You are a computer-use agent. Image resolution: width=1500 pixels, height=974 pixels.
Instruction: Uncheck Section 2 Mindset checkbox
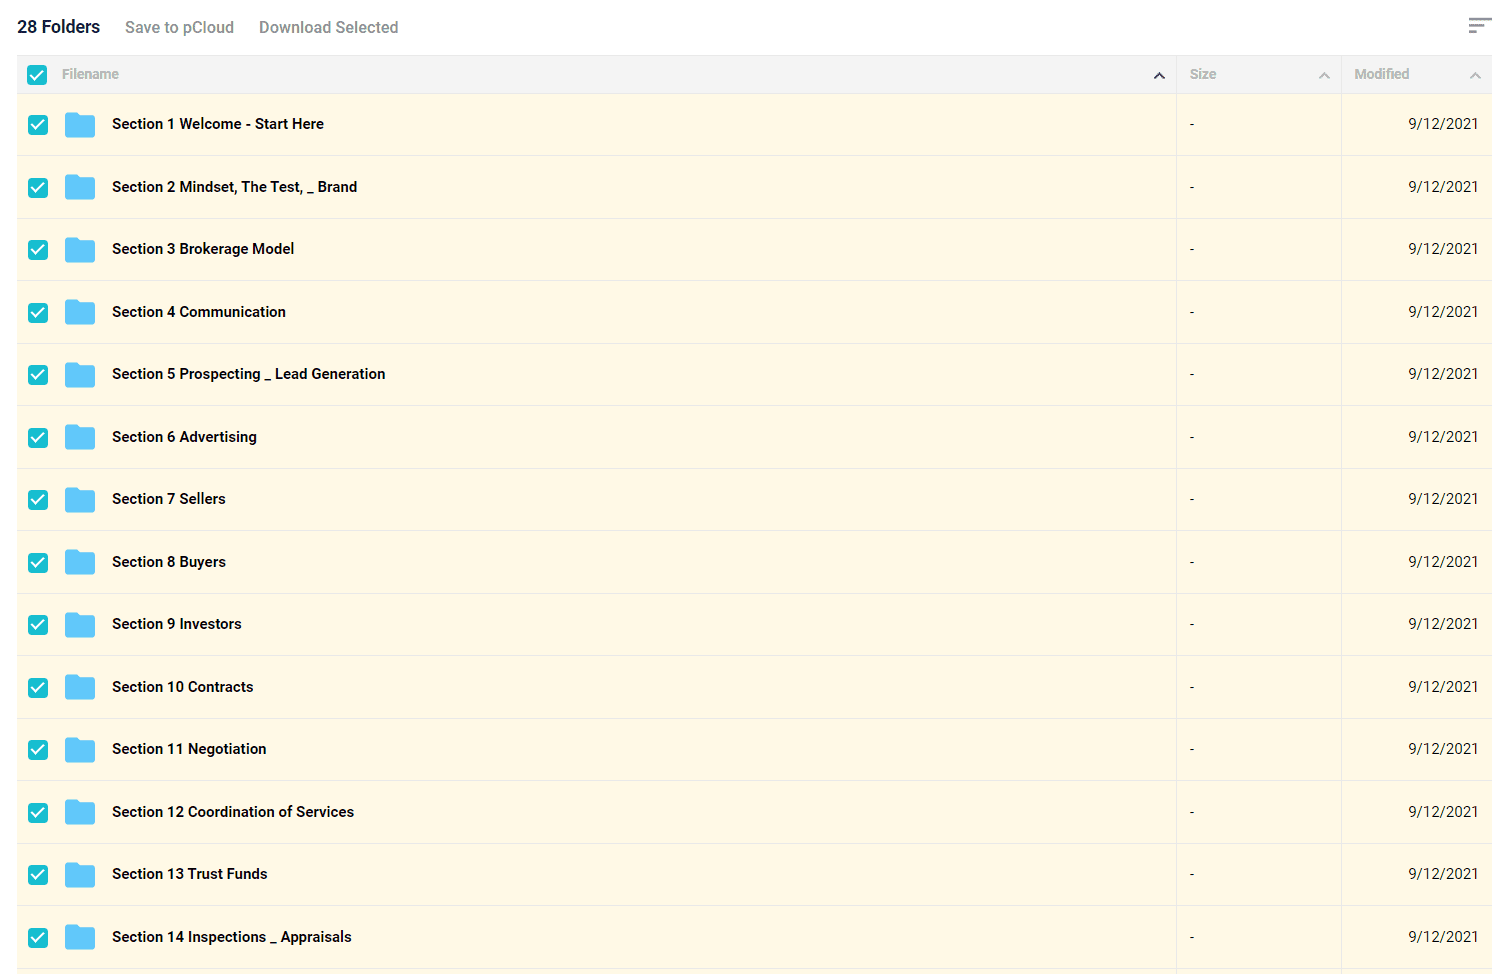38,187
